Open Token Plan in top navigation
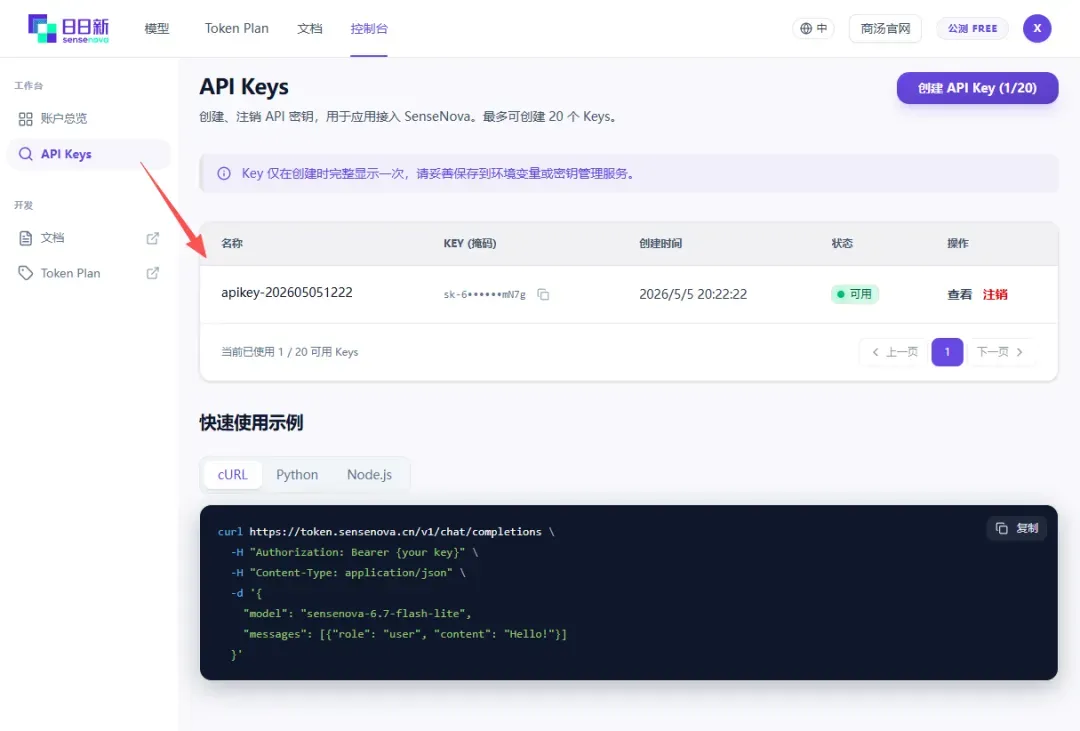 tap(236, 28)
